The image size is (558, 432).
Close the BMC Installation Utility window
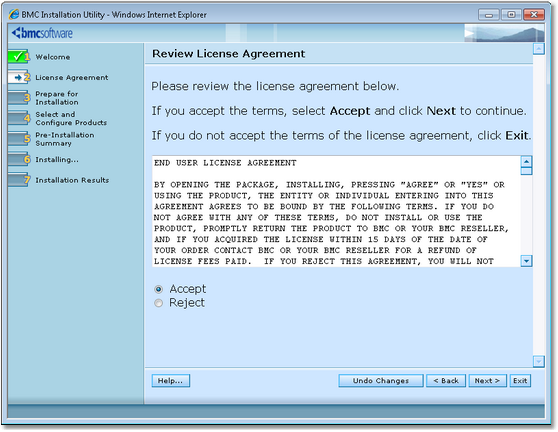click(x=534, y=15)
